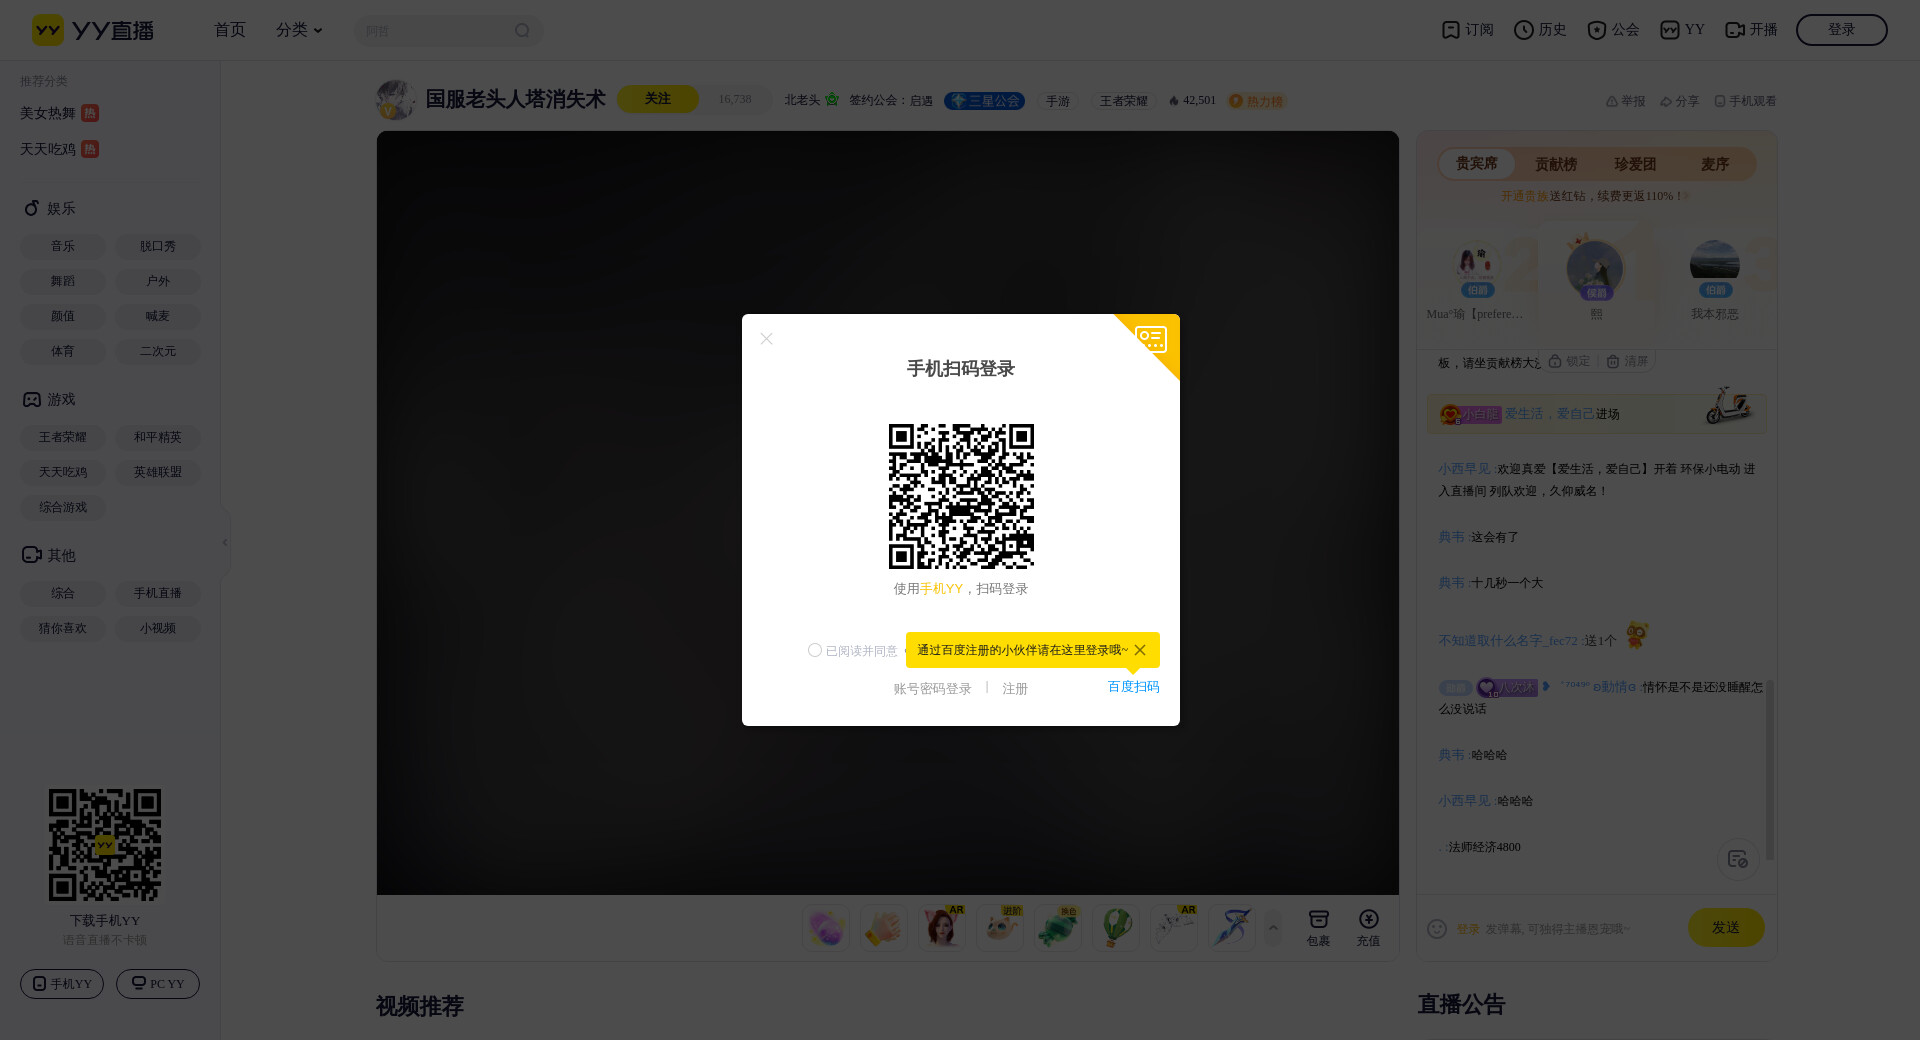Click the 百度扫码 link
Viewport: 1920px width, 1040px height.
point(1133,687)
